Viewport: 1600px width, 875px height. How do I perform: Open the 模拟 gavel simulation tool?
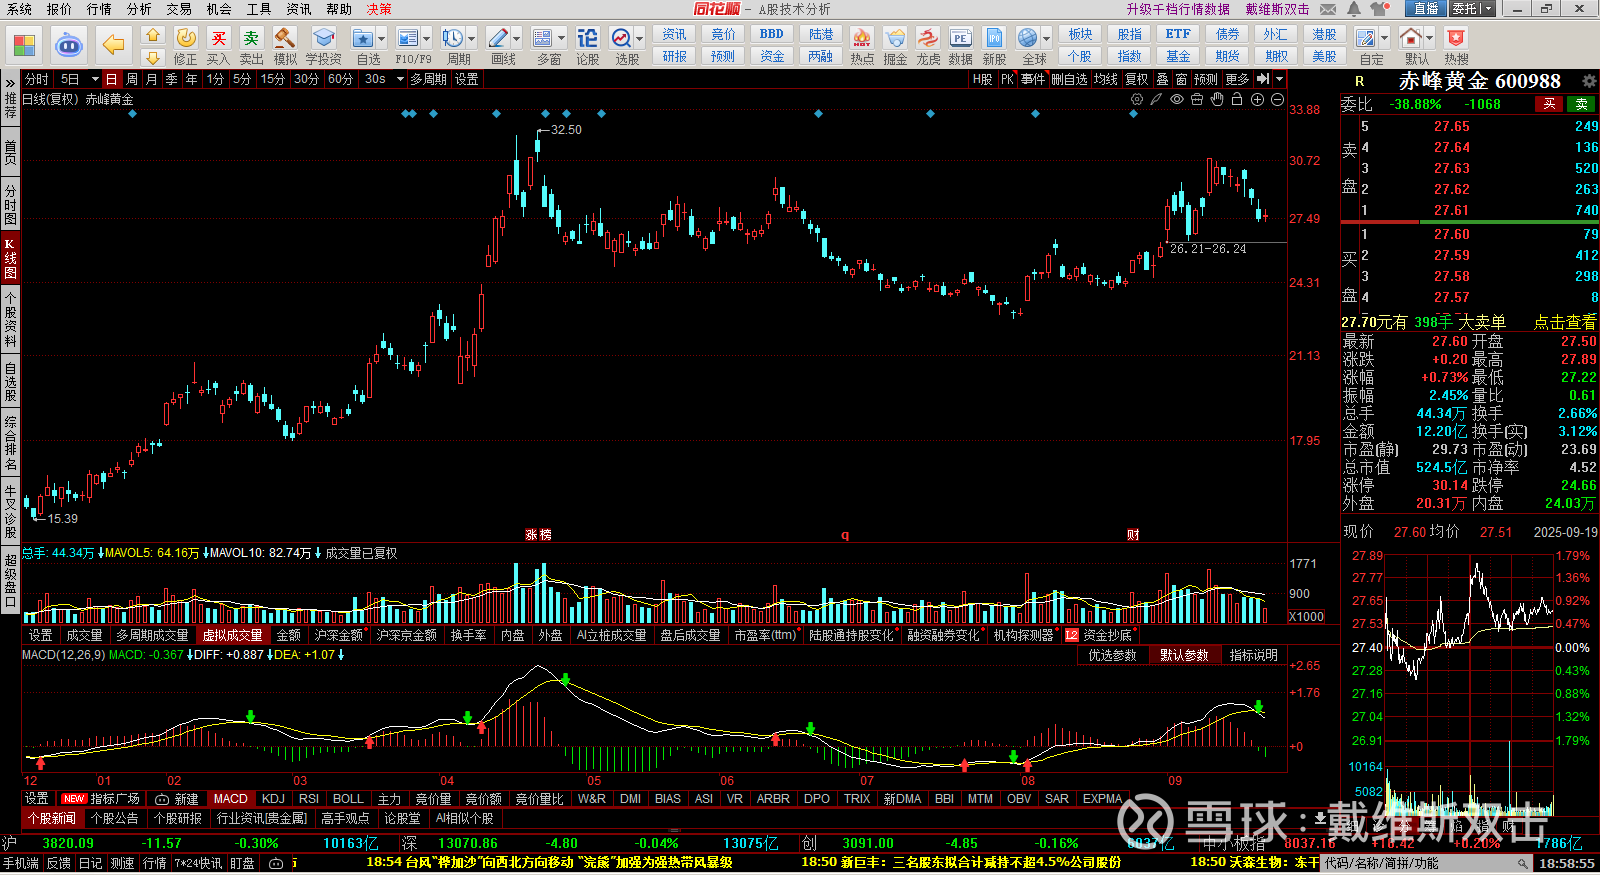coord(285,45)
